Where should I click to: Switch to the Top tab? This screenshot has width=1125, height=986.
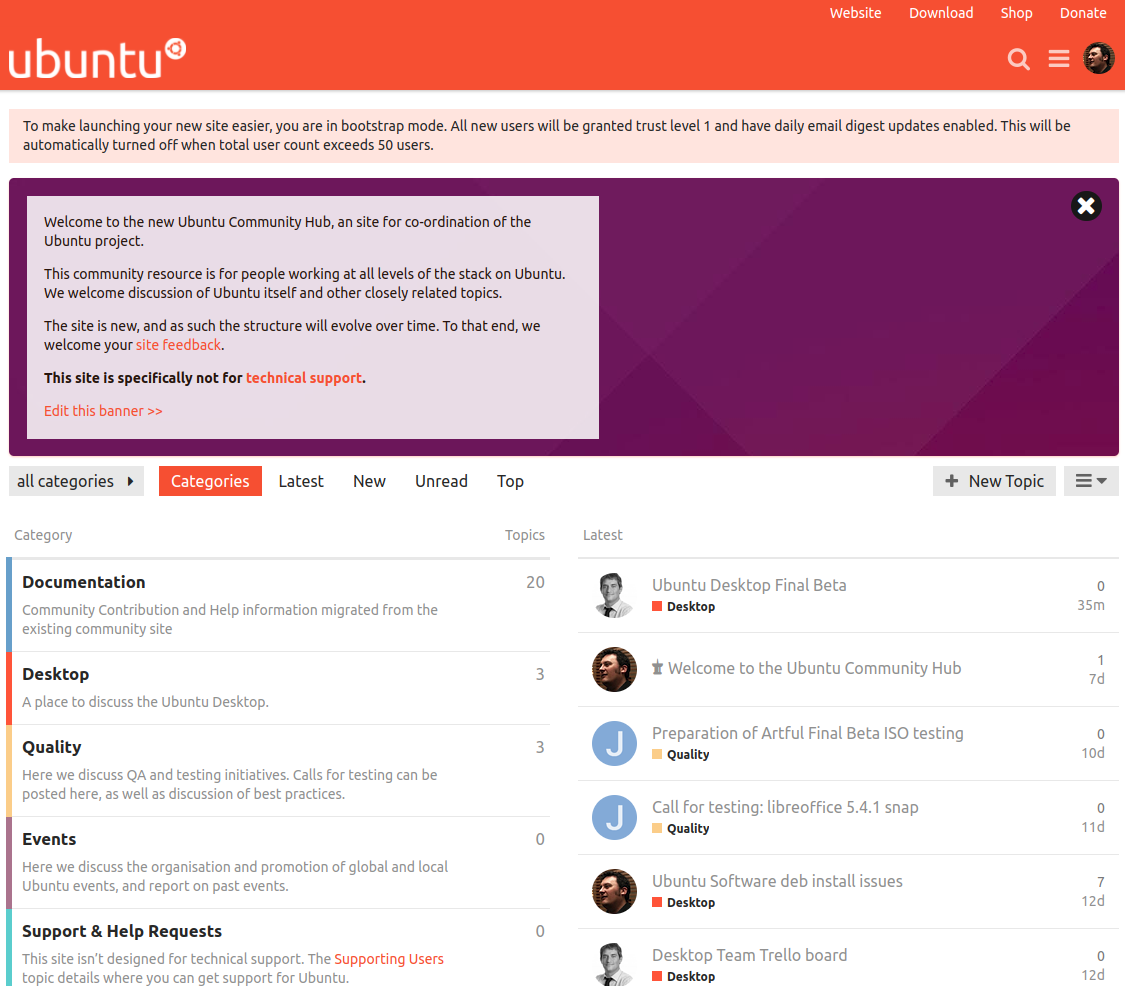click(x=510, y=481)
